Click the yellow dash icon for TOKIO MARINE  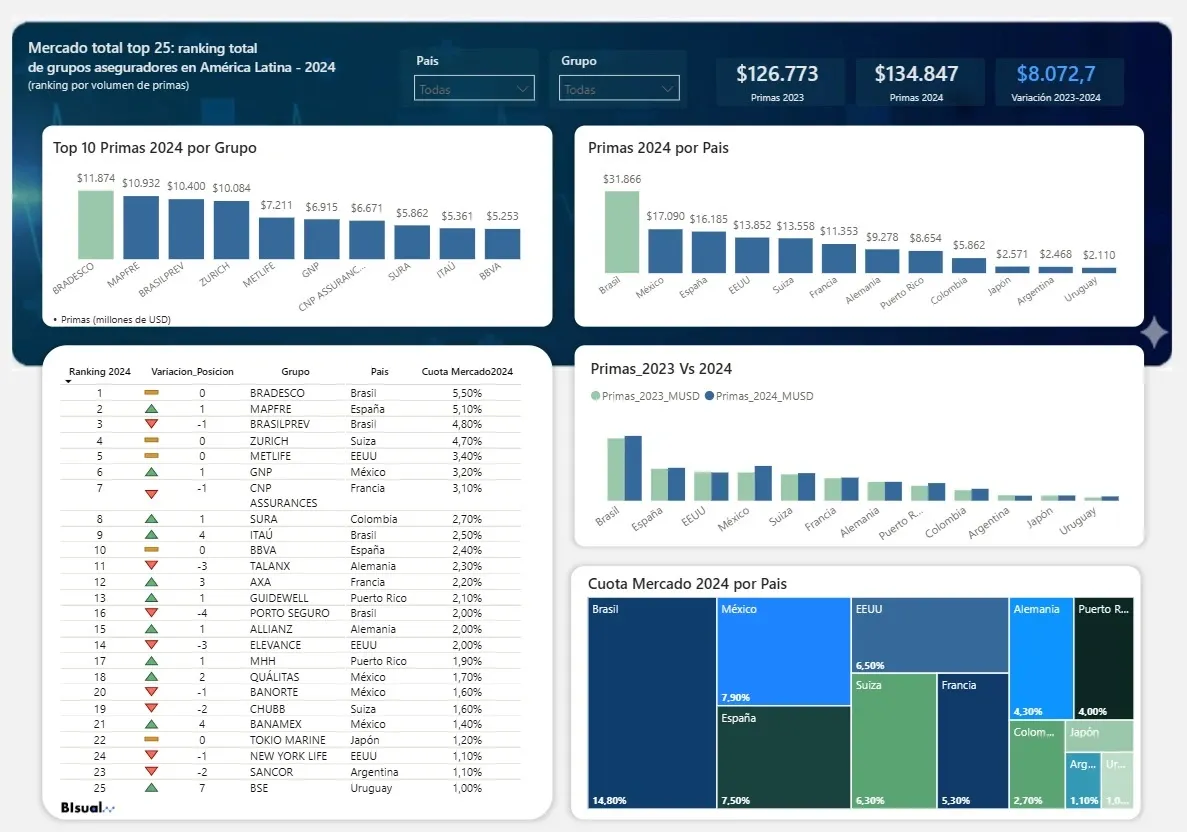[151, 740]
